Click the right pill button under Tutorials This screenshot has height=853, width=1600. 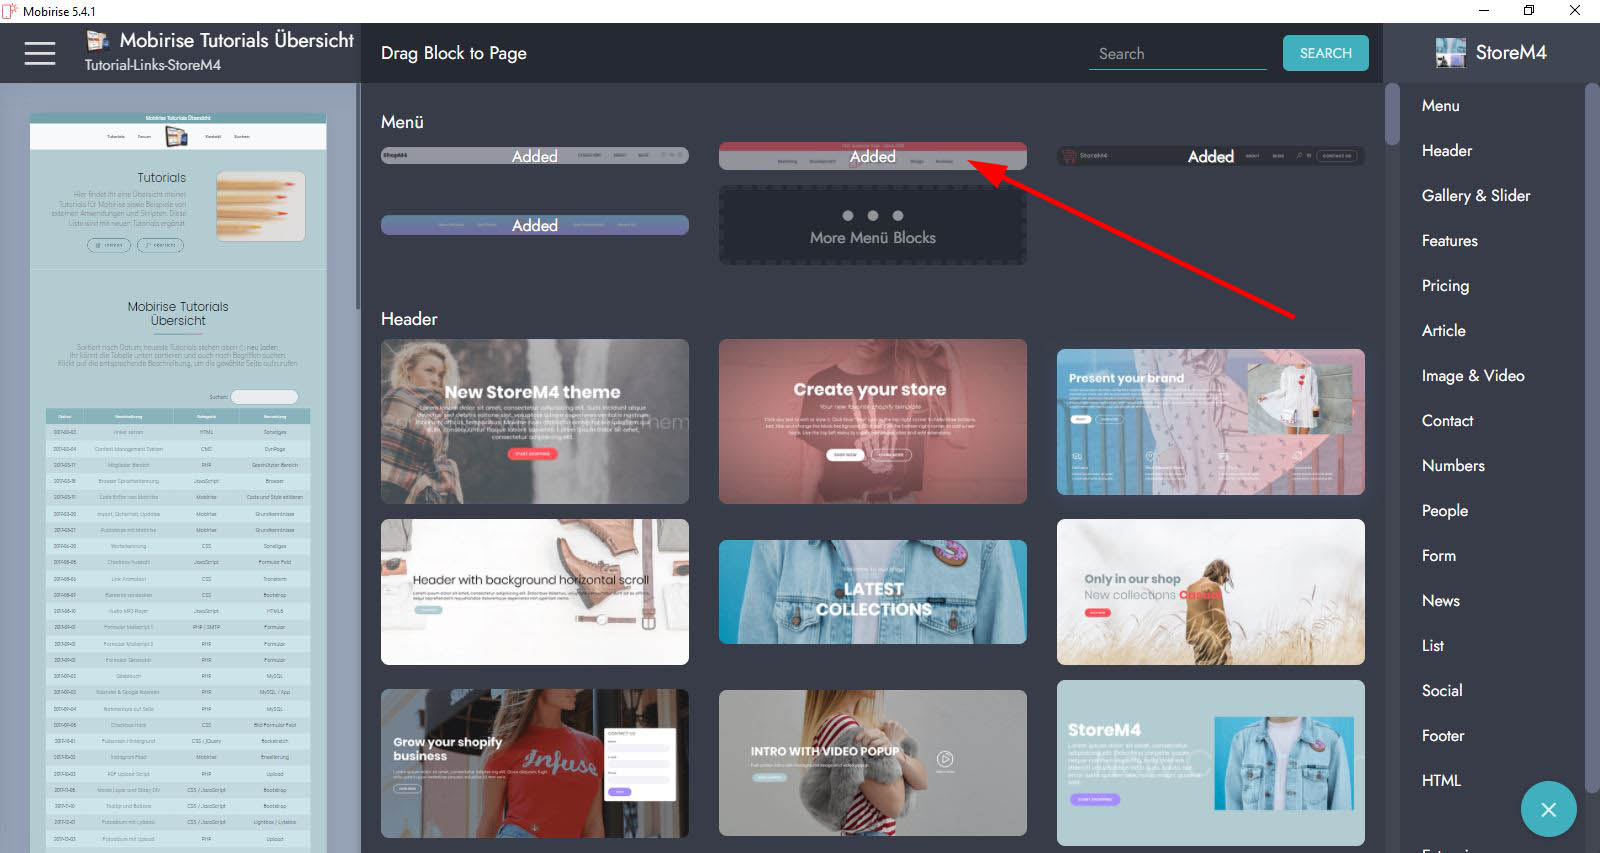[160, 245]
